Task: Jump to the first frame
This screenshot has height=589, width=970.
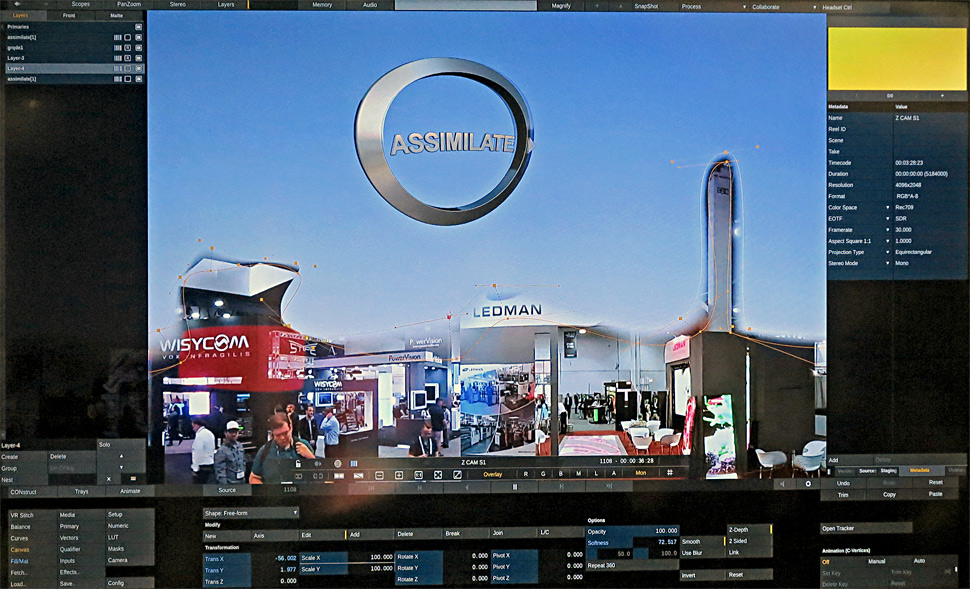Action: pos(372,488)
